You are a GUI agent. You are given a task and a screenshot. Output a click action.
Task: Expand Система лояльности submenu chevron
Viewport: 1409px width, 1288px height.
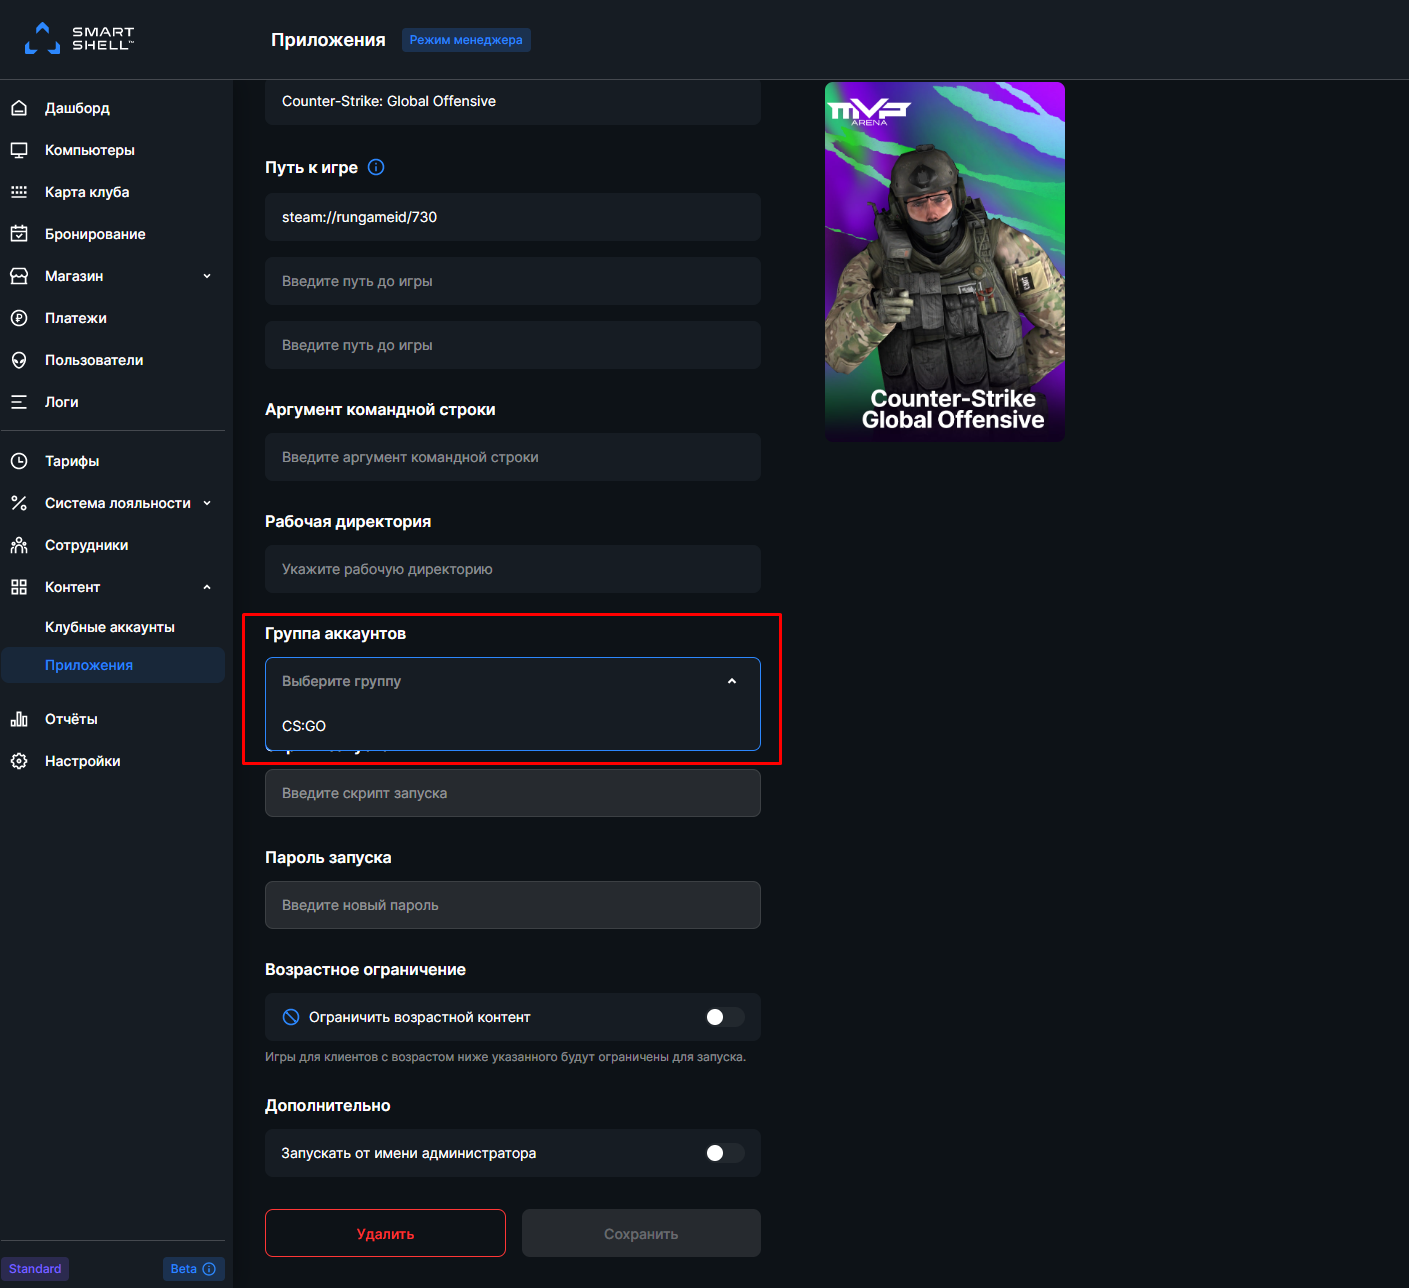click(207, 503)
